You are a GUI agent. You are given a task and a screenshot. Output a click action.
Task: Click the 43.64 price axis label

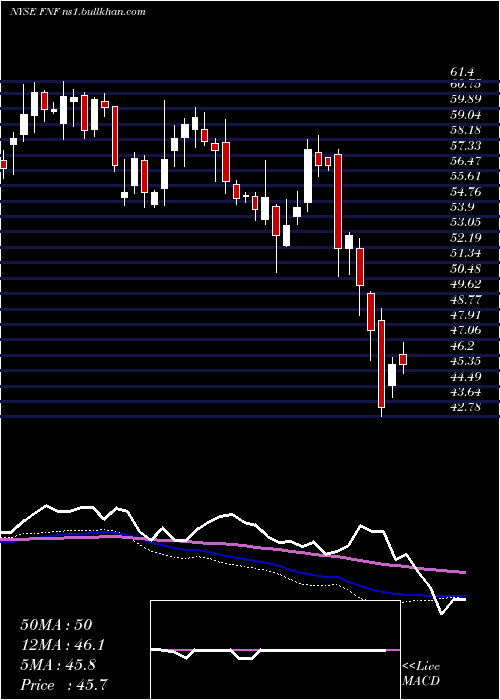[x=466, y=392]
